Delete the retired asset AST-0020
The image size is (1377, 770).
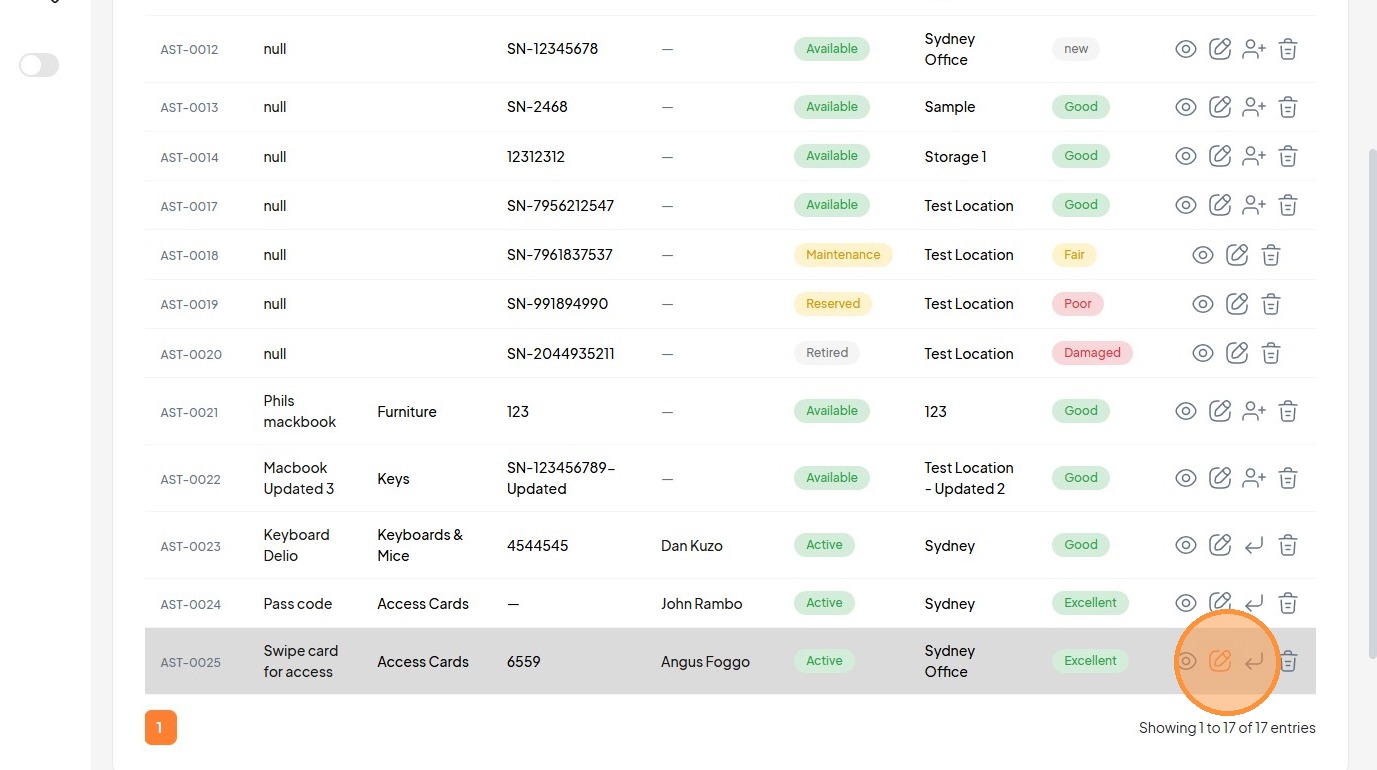[1271, 353]
